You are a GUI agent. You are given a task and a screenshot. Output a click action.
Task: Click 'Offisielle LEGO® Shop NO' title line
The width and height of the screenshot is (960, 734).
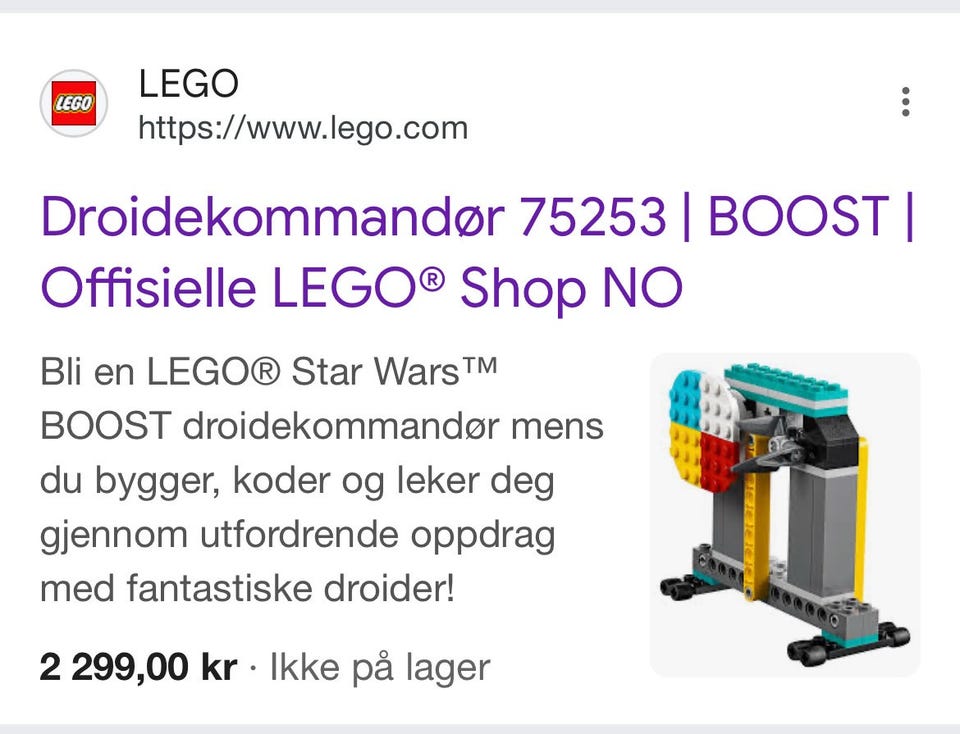point(361,287)
